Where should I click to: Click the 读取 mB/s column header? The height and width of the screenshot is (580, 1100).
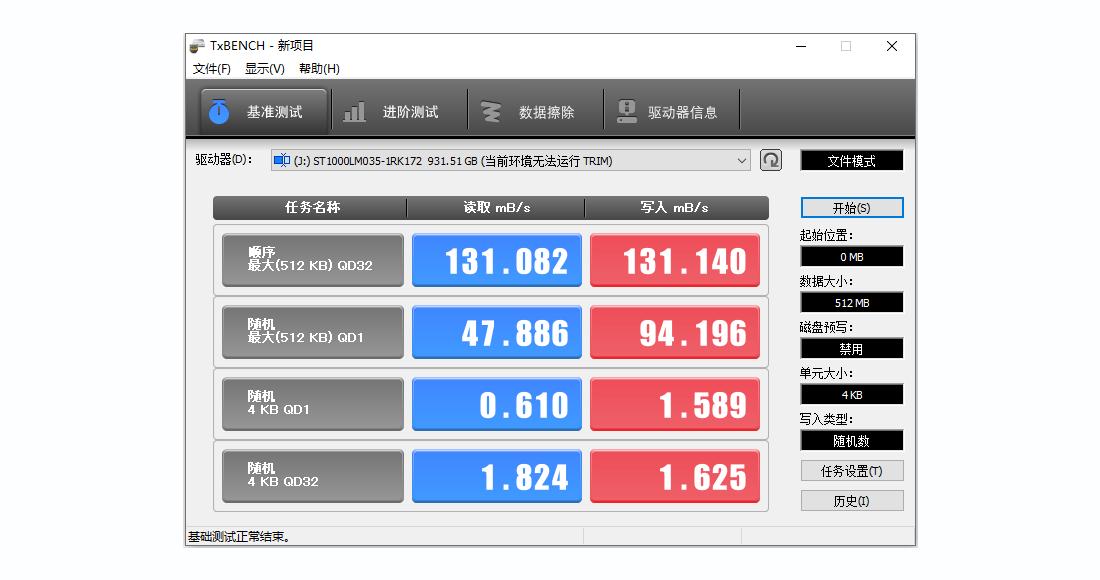point(496,208)
